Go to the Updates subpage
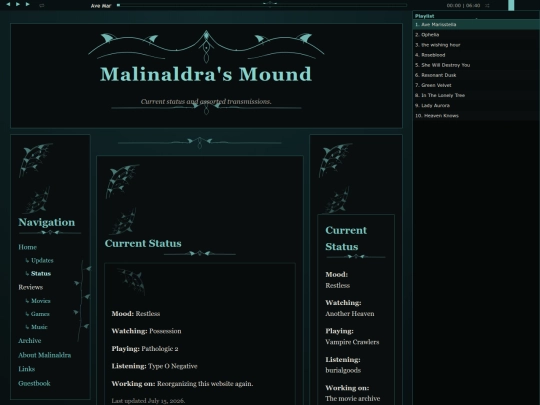540x405 pixels. click(x=42, y=260)
